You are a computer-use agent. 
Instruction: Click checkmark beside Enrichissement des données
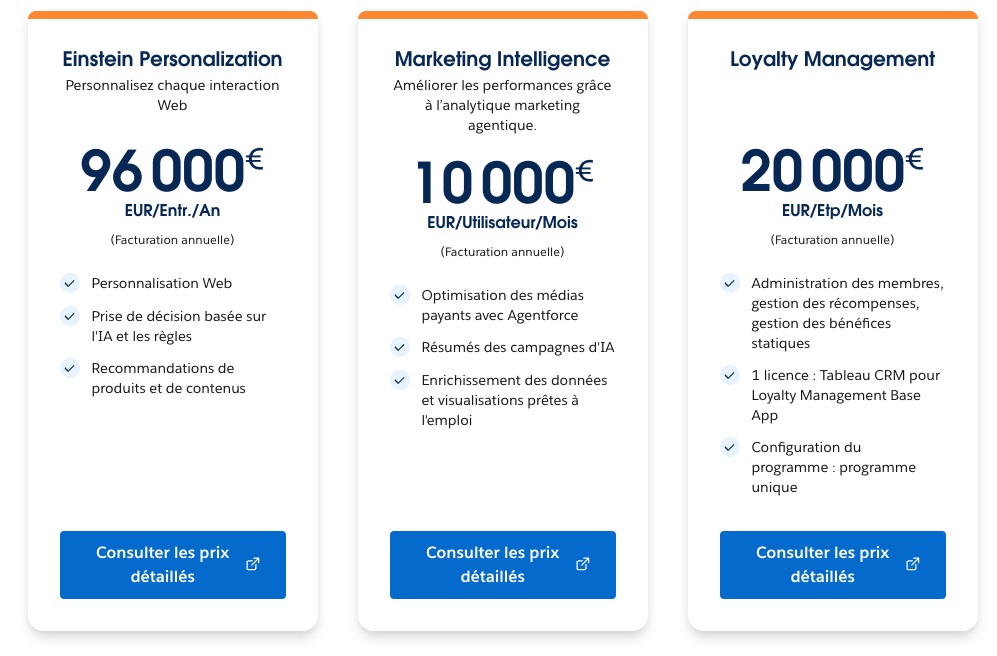point(400,380)
